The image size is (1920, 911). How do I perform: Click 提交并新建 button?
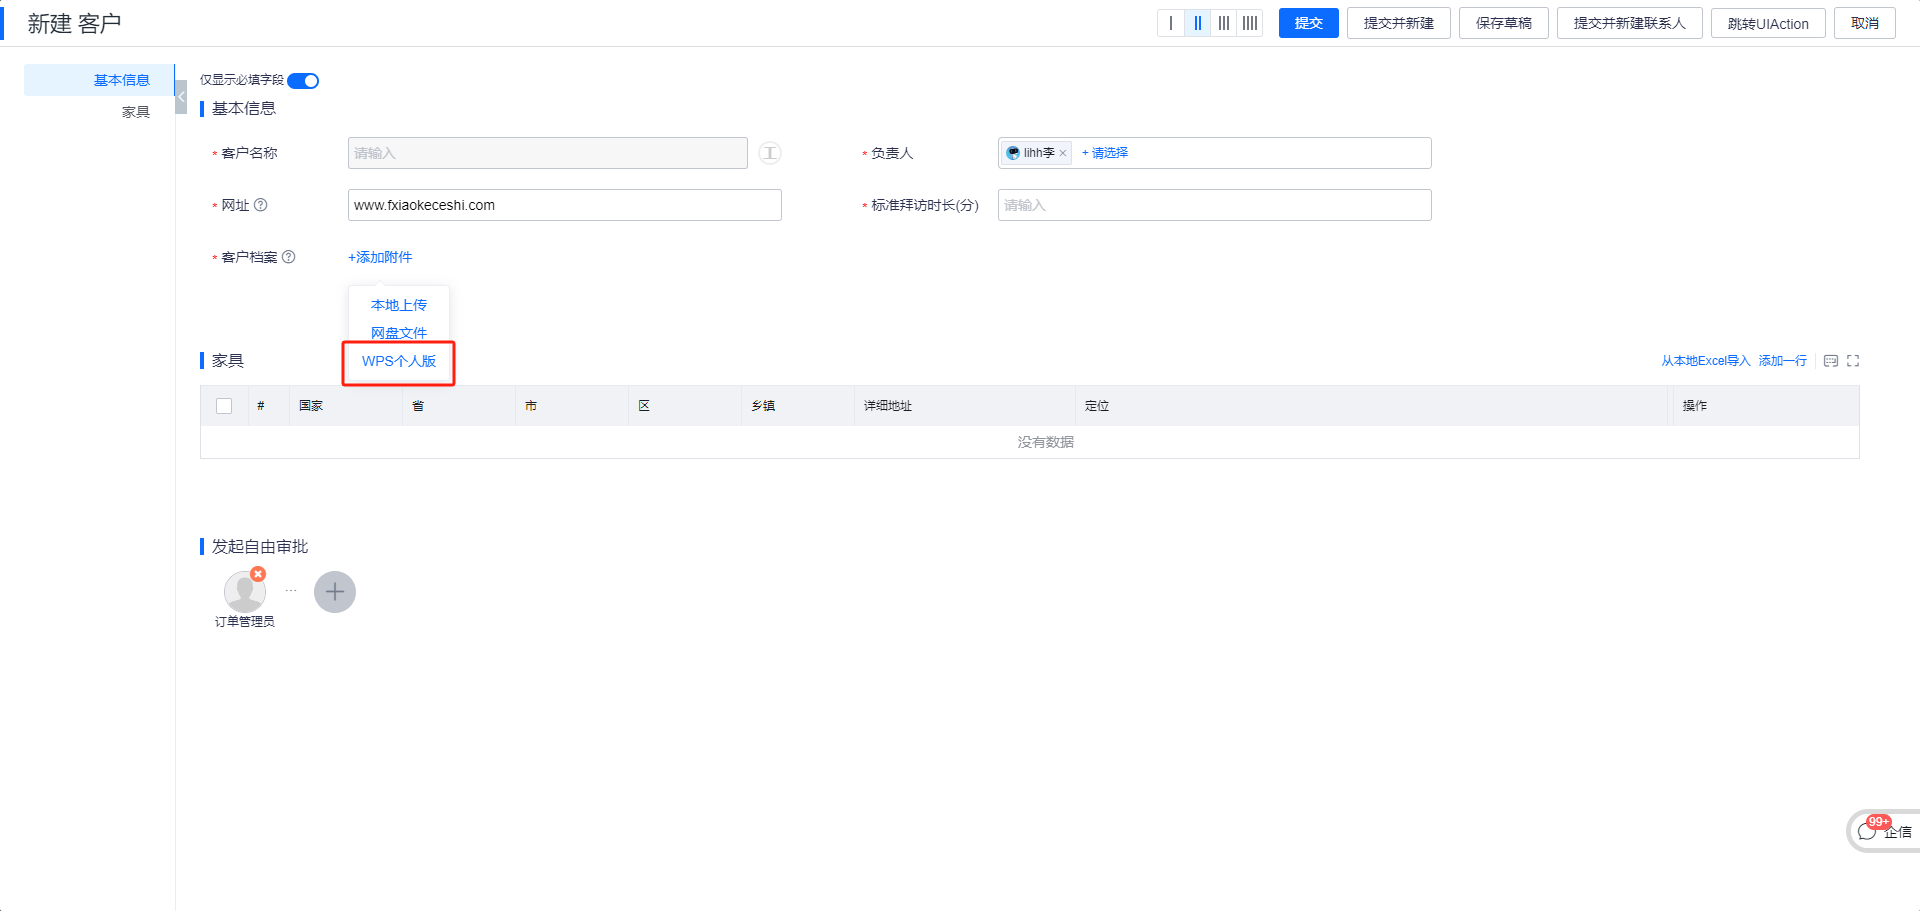pyautogui.click(x=1399, y=23)
